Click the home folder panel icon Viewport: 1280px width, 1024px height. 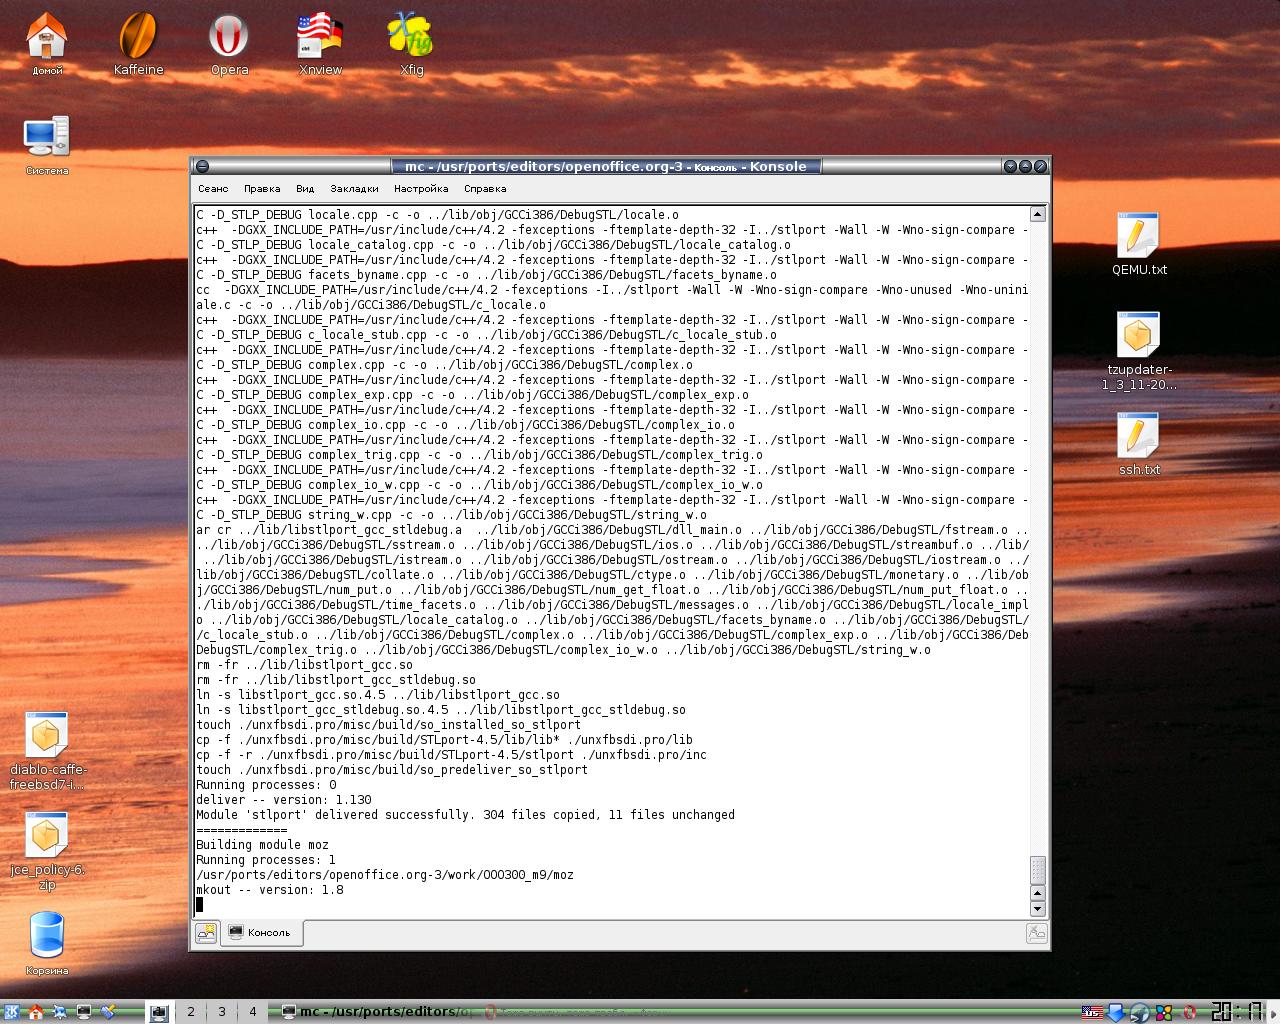pyautogui.click(x=35, y=1012)
